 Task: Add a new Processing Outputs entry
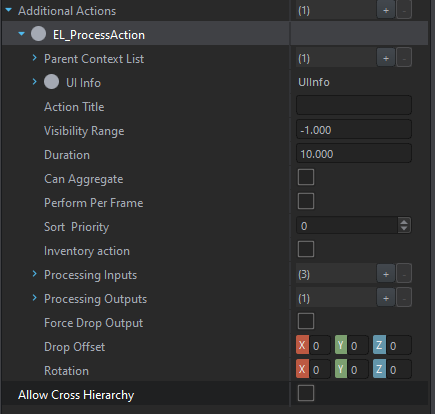pyautogui.click(x=386, y=298)
